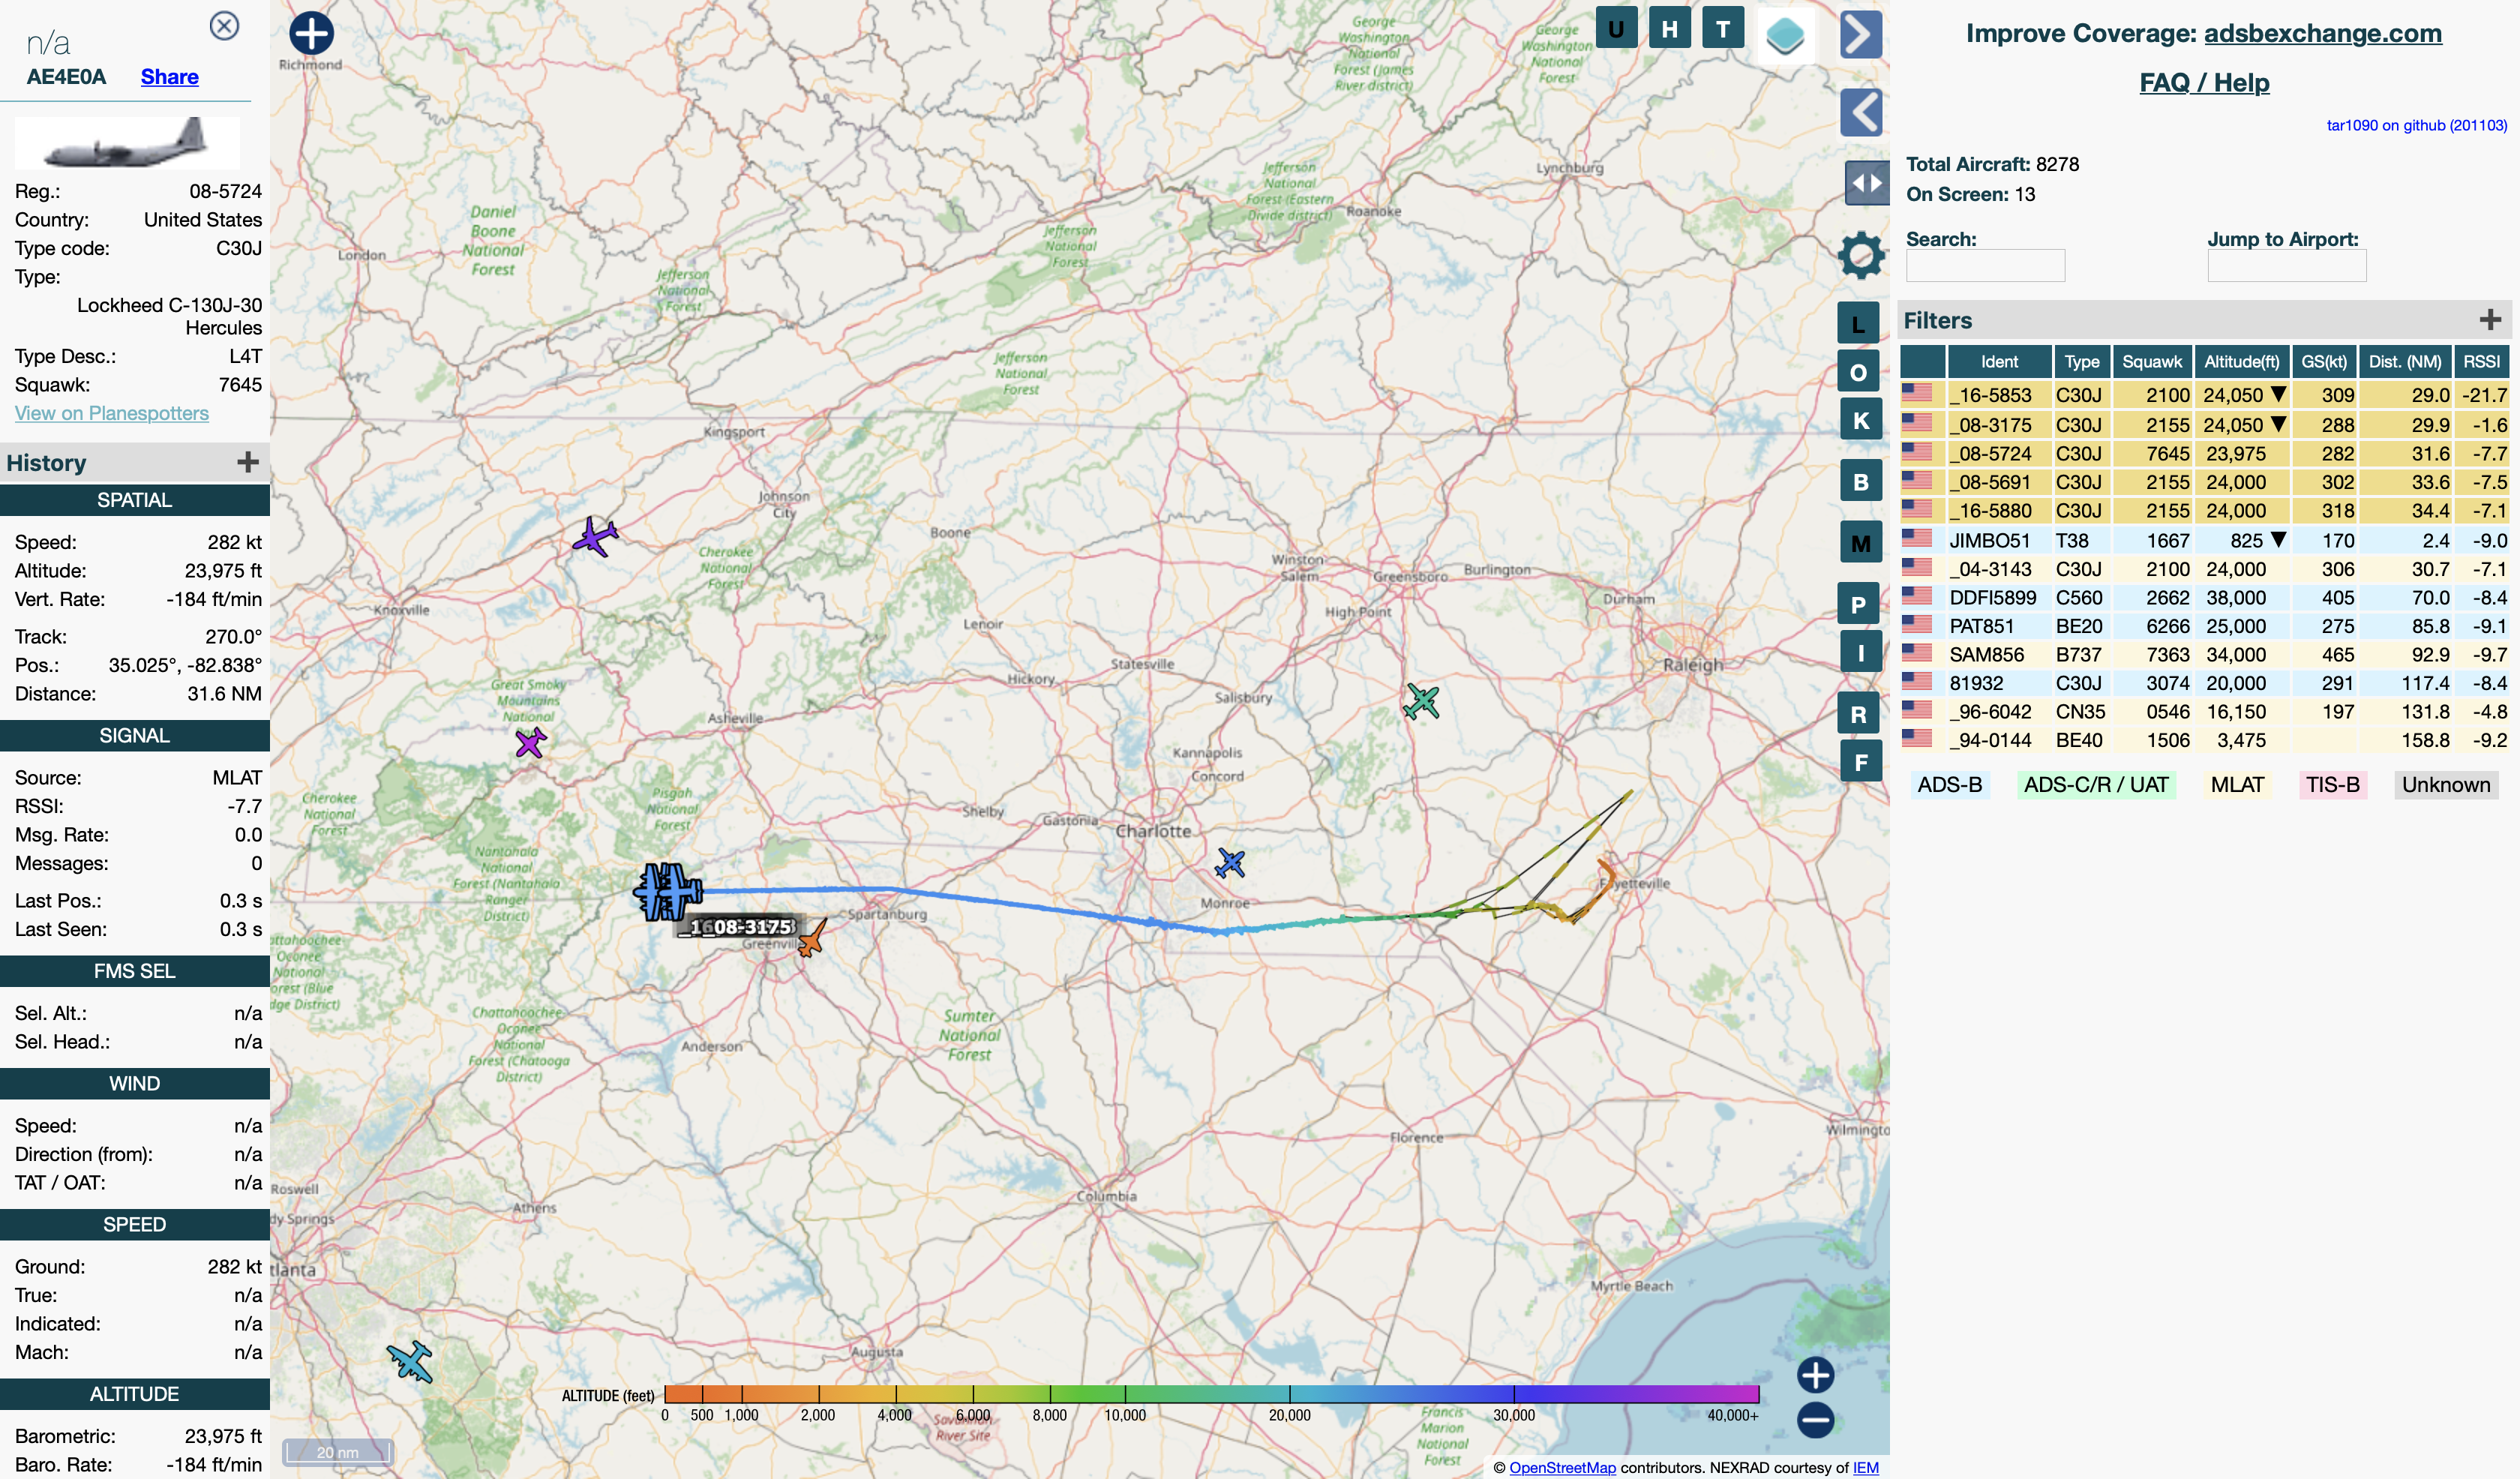
Task: Click the C-130J aircraft photo thumbnail
Action: tap(127, 143)
